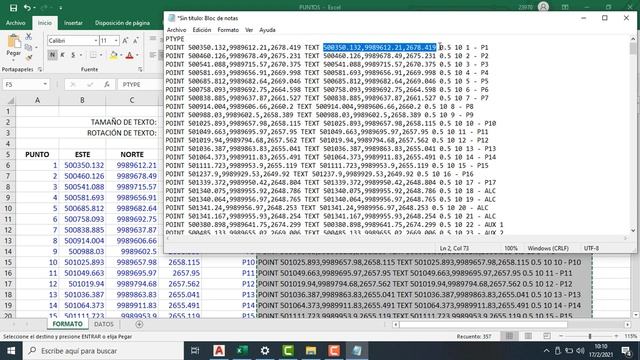Image resolution: width=640 pixels, height=360 pixels.
Task: Cut selection with the scissors icon
Action: (29, 37)
